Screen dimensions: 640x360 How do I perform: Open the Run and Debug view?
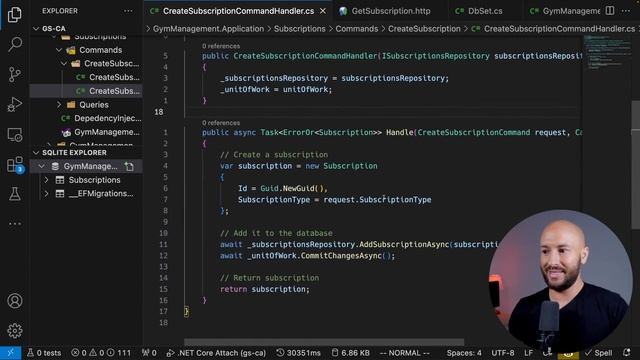[x=15, y=104]
